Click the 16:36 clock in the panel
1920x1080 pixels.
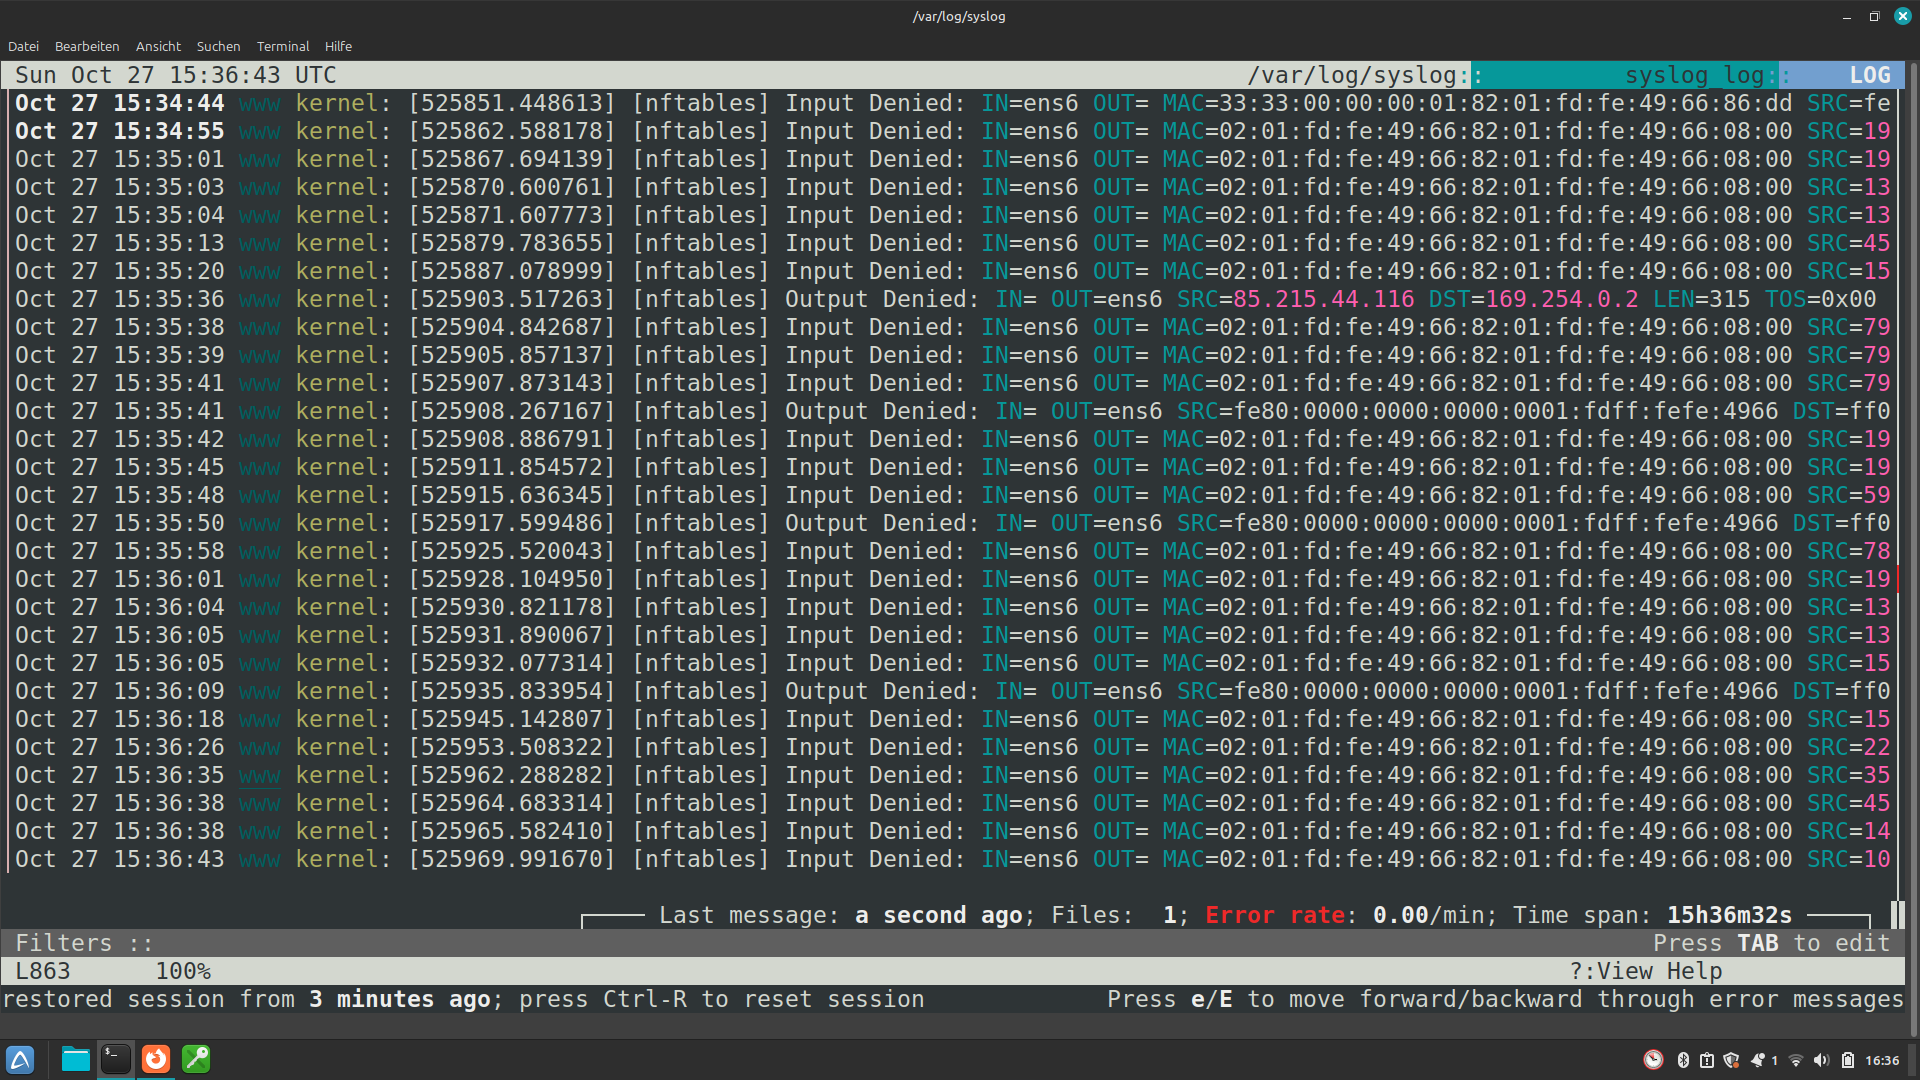click(1882, 1060)
